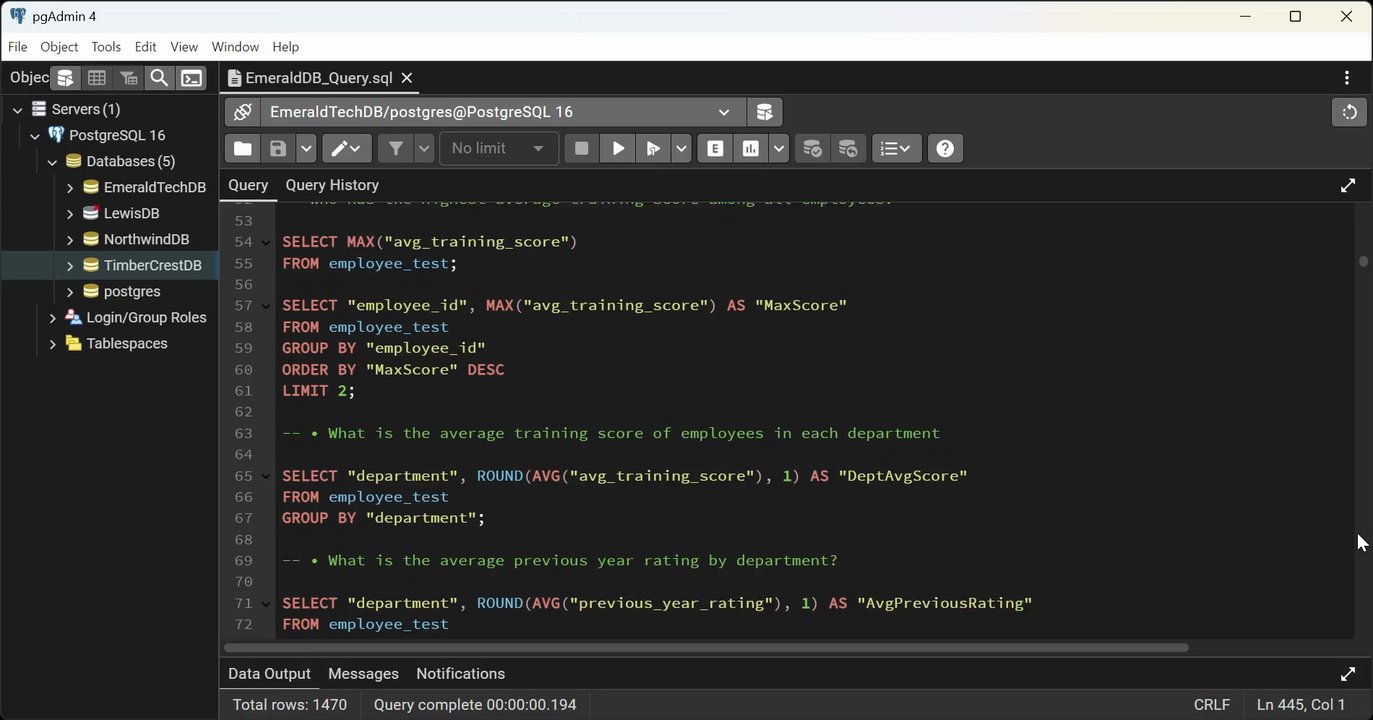
Task: Select TimberCrestDB in the object tree
Action: 152,266
